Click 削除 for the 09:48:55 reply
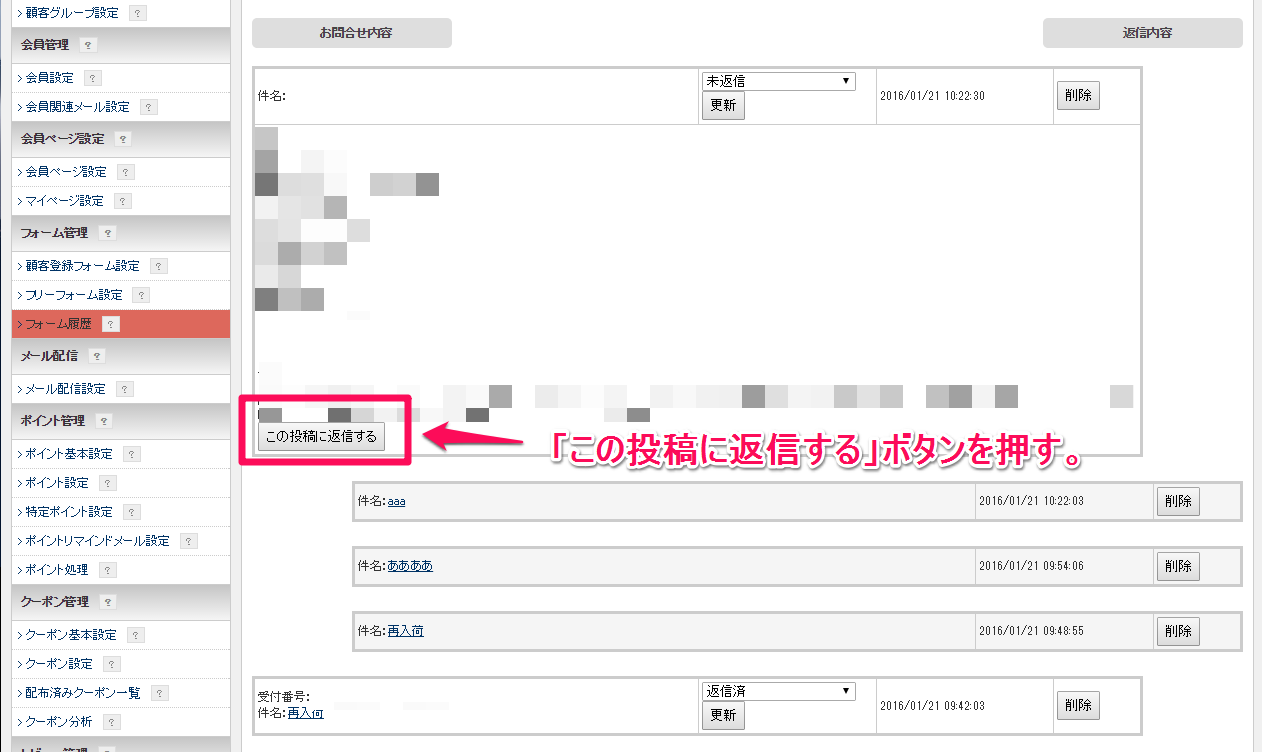Image resolution: width=1262 pixels, height=752 pixels. [1178, 631]
